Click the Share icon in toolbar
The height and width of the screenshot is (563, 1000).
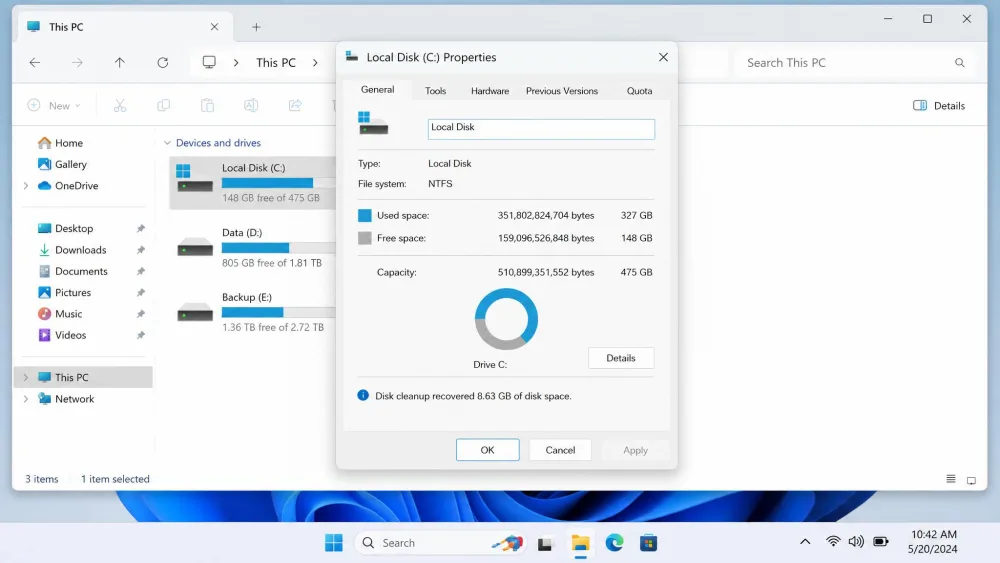coord(295,105)
